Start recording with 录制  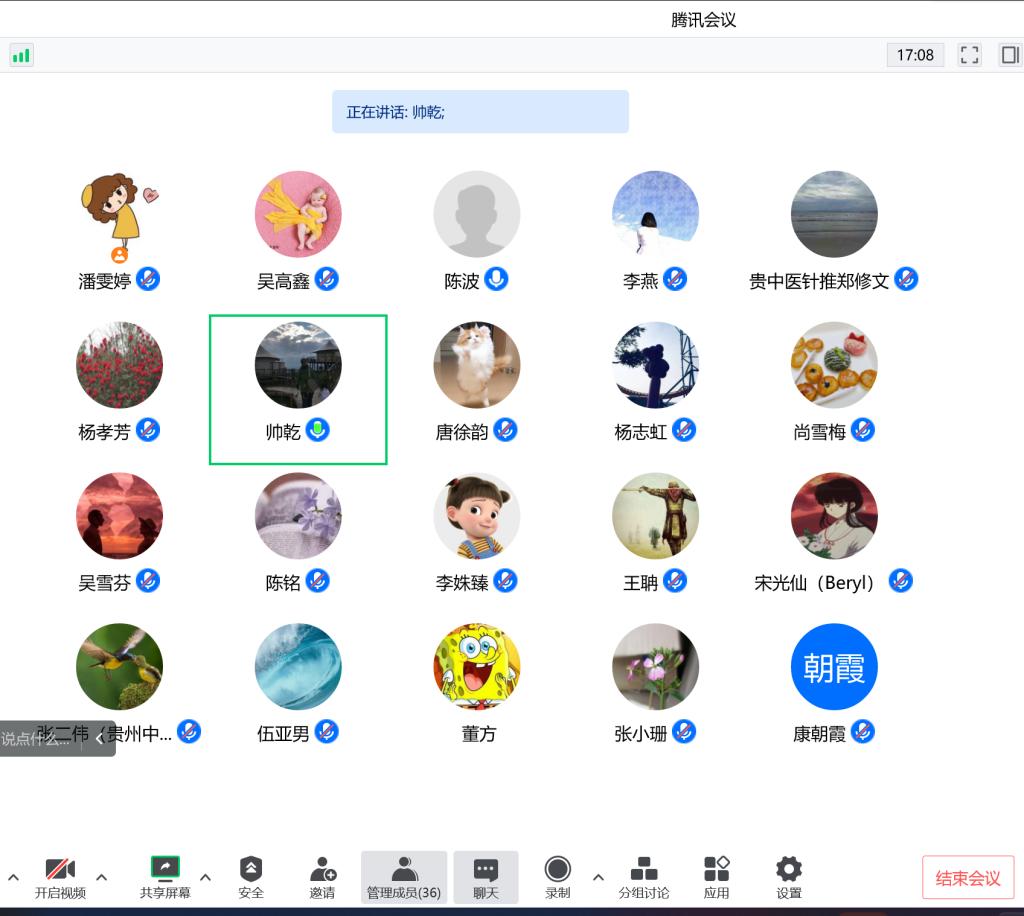tap(558, 877)
